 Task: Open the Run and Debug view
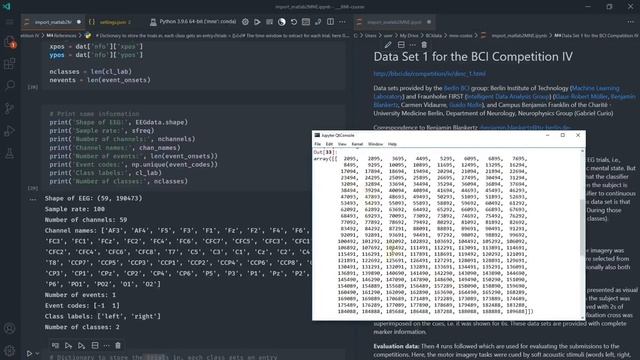[9, 131]
